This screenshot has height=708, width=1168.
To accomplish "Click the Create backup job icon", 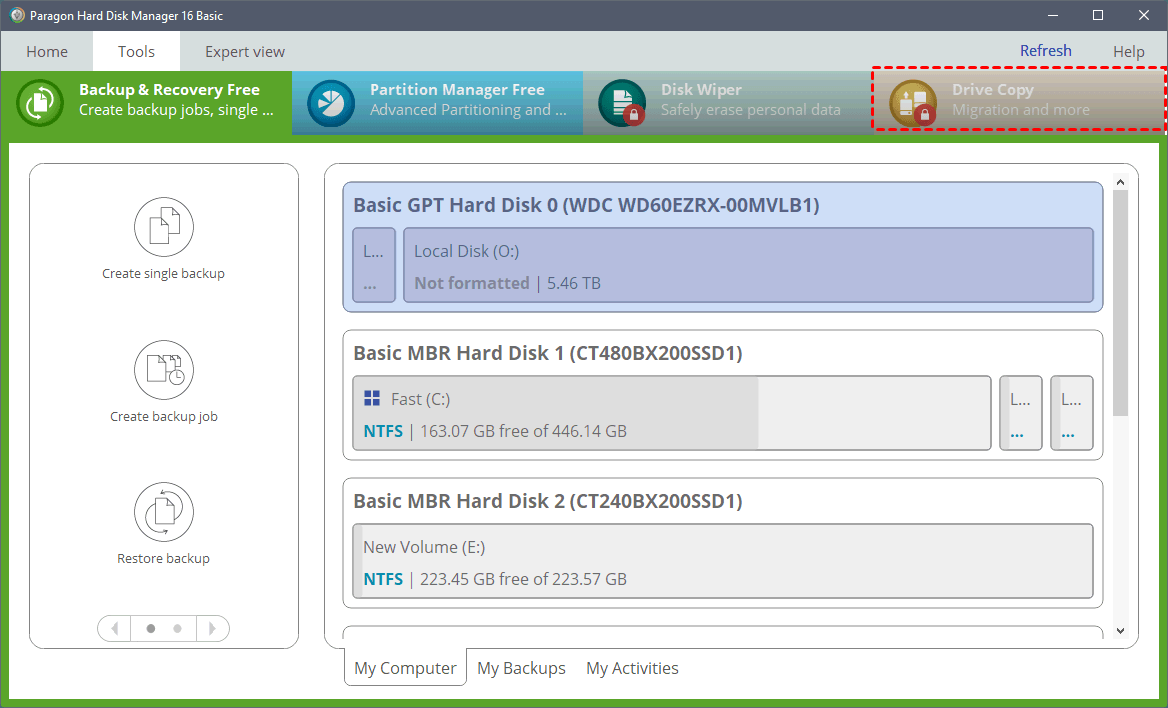I will (164, 370).
